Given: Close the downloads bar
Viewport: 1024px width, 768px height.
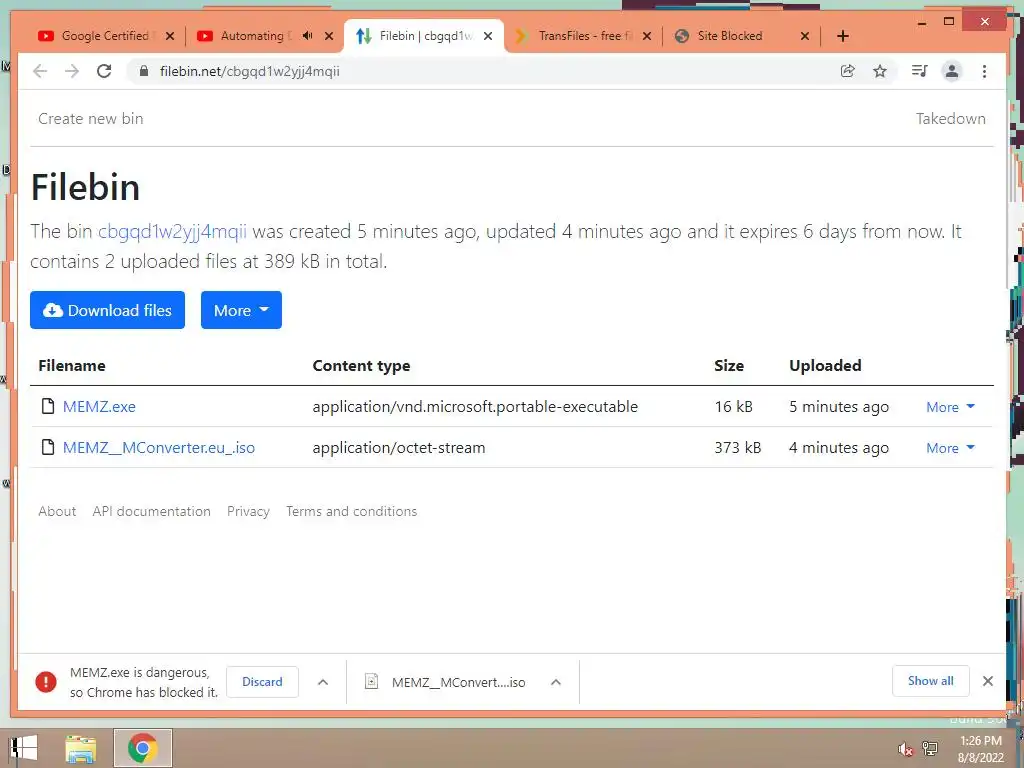Looking at the screenshot, I should [988, 681].
